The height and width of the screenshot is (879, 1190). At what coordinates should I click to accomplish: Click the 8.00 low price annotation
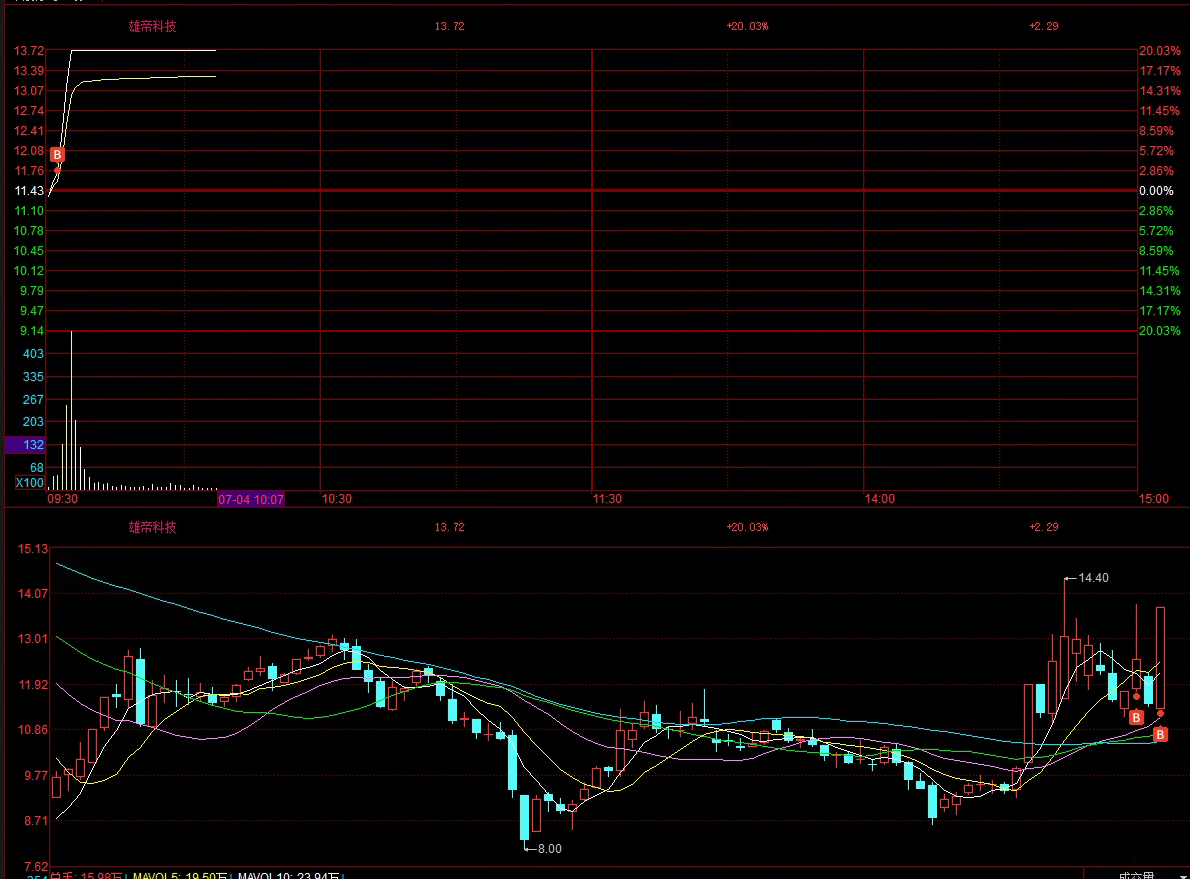point(549,849)
